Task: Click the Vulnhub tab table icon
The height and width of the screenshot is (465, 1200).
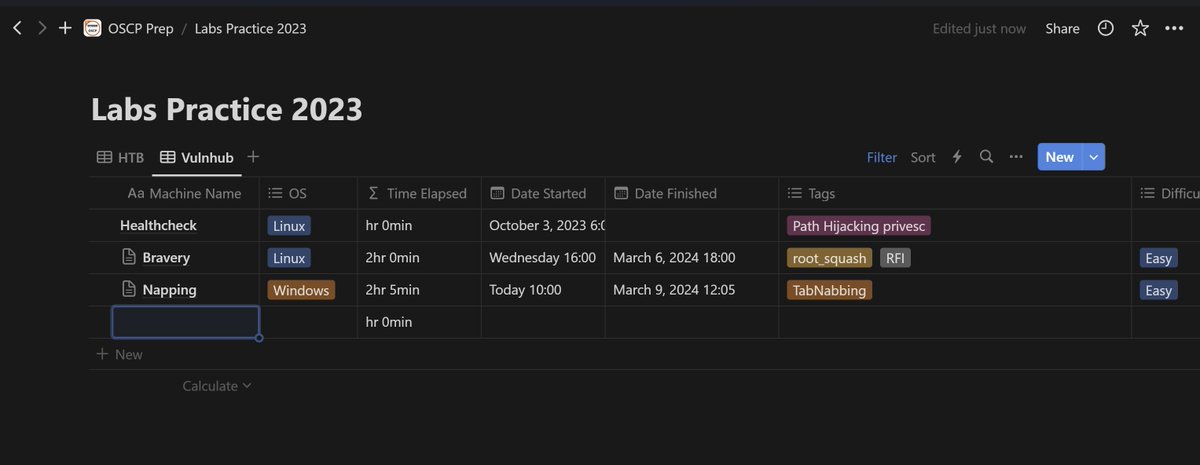Action: (x=168, y=157)
